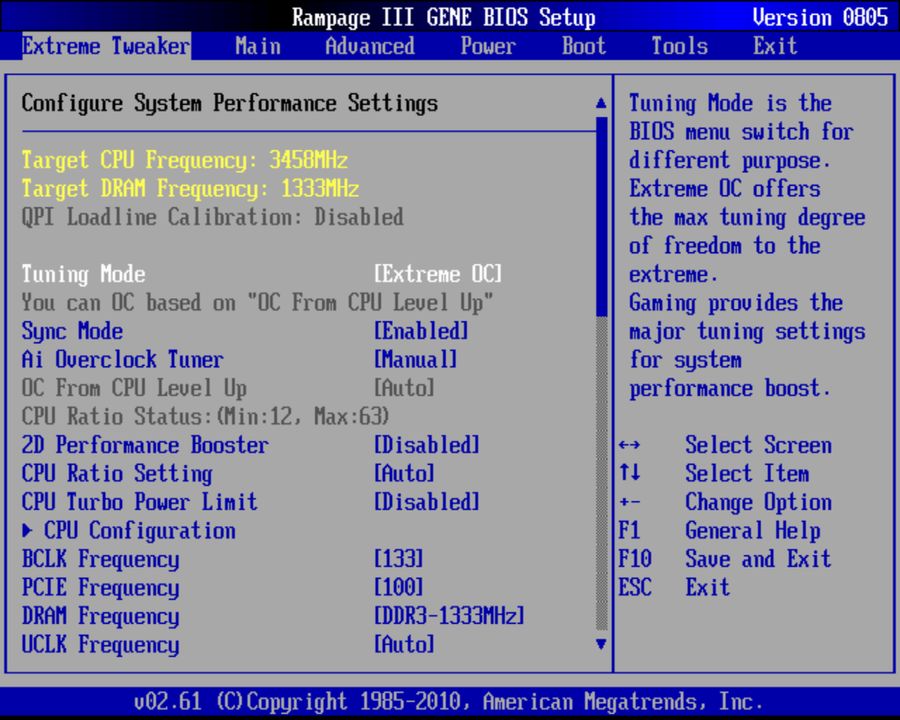The height and width of the screenshot is (720, 900).
Task: Go to the Boot tab
Action: coord(584,46)
